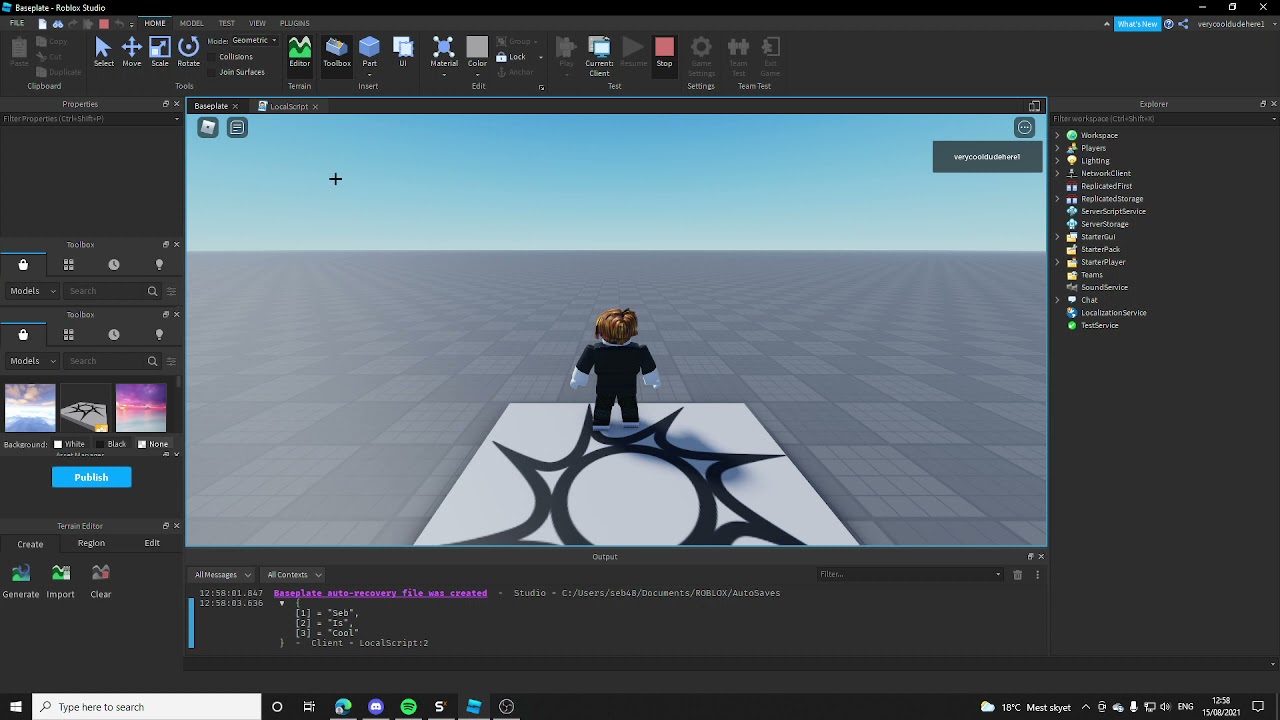Click the Output Filter field

click(x=909, y=574)
